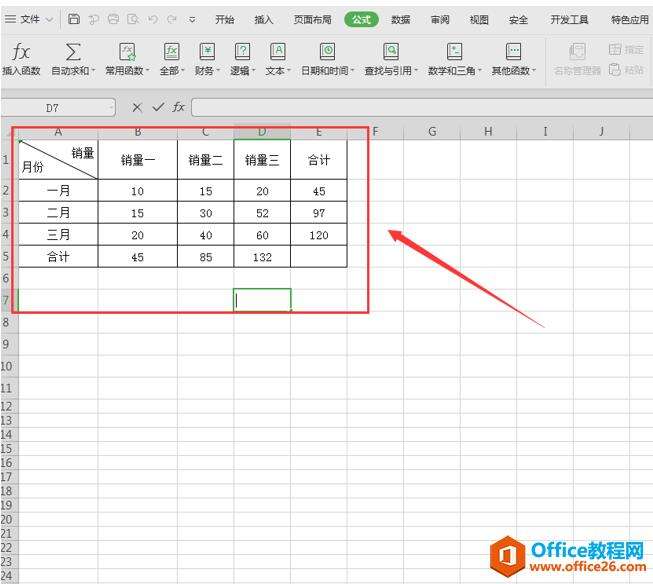Expand the 自动求和 dropdown arrow
Image resolution: width=653 pixels, height=584 pixels.
click(93, 70)
